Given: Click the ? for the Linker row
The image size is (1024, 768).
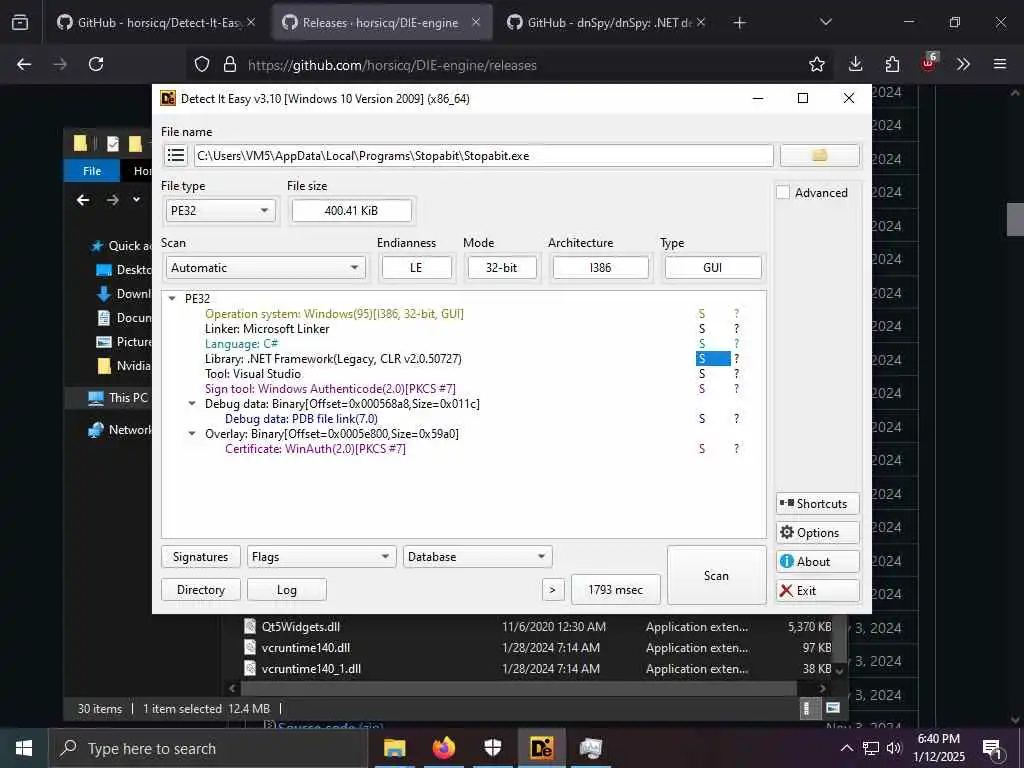Looking at the screenshot, I should [737, 328].
